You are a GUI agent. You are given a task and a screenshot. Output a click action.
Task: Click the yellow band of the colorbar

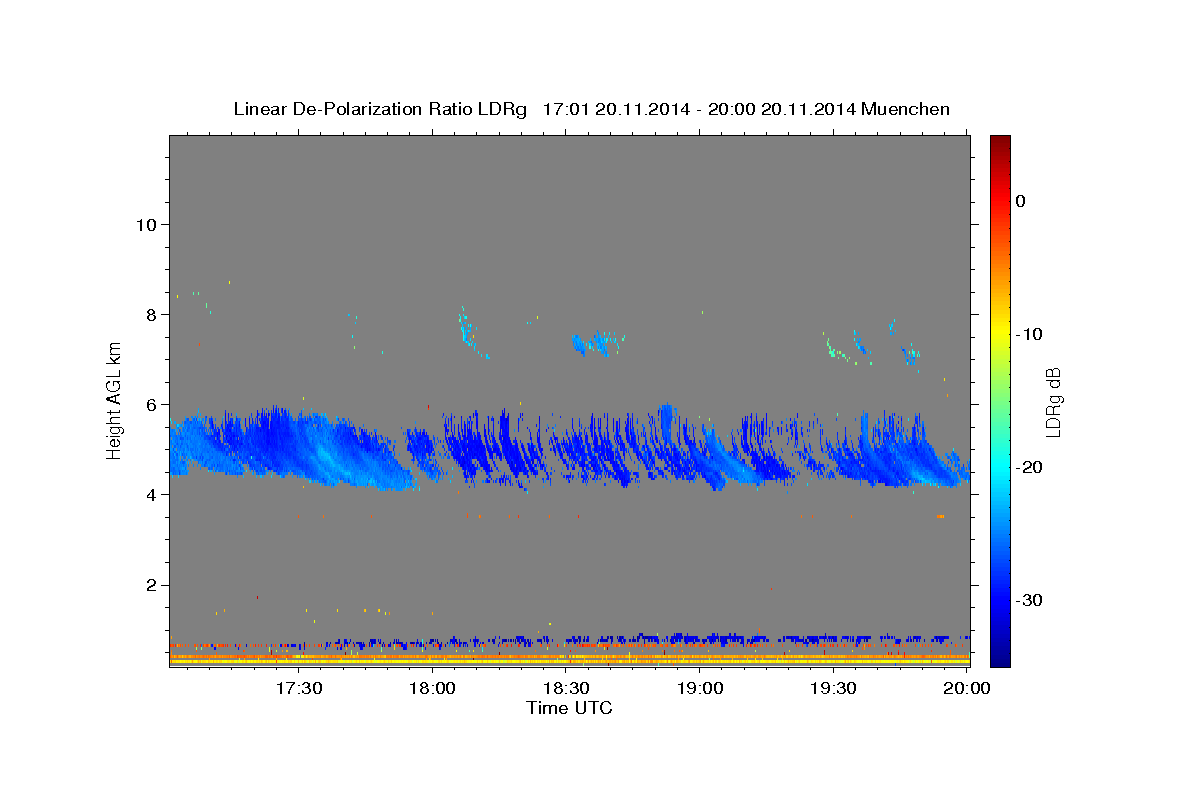pyautogui.click(x=1000, y=334)
